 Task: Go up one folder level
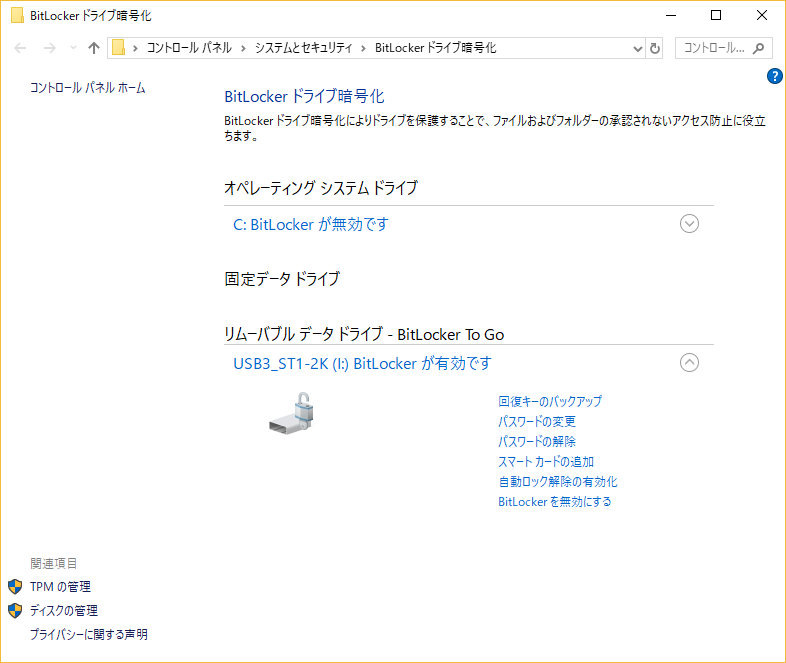click(x=94, y=48)
